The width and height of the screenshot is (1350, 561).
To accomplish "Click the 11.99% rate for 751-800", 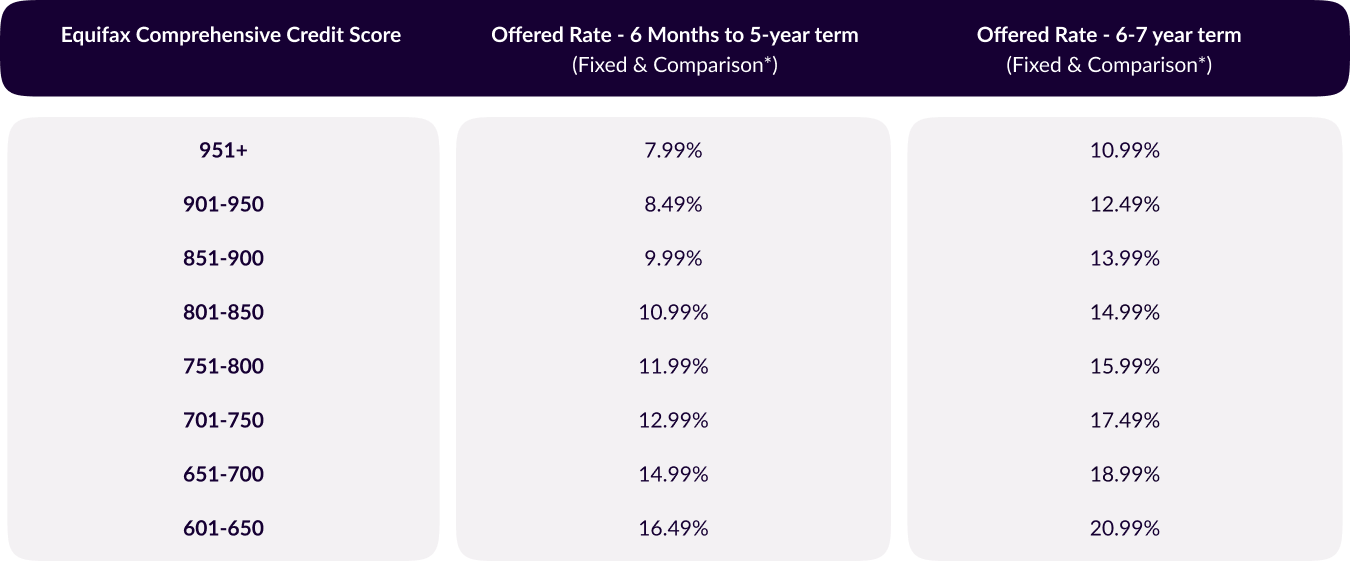I will click(673, 367).
